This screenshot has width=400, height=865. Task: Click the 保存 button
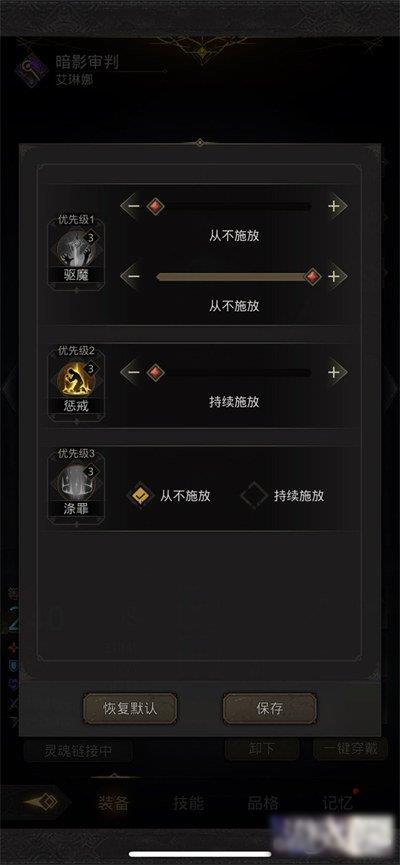(x=270, y=708)
